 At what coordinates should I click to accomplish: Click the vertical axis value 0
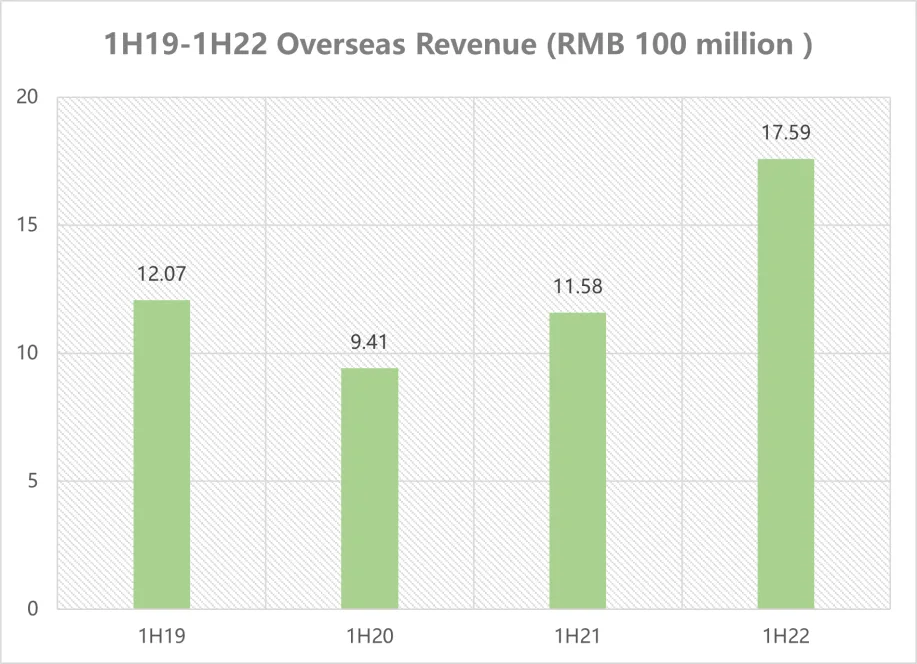pos(34,606)
